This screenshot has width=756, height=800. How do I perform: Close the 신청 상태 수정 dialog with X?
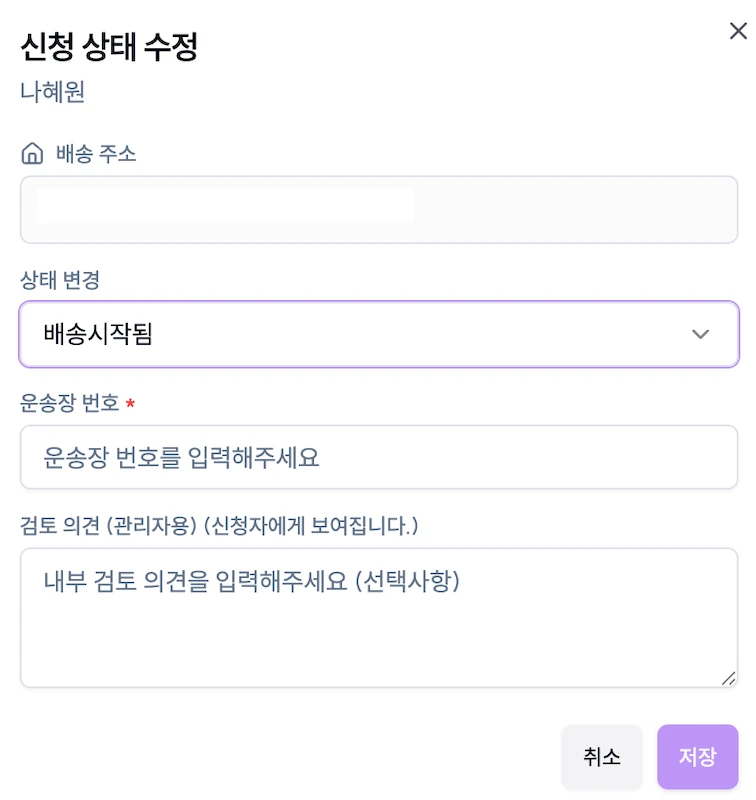coord(738,31)
